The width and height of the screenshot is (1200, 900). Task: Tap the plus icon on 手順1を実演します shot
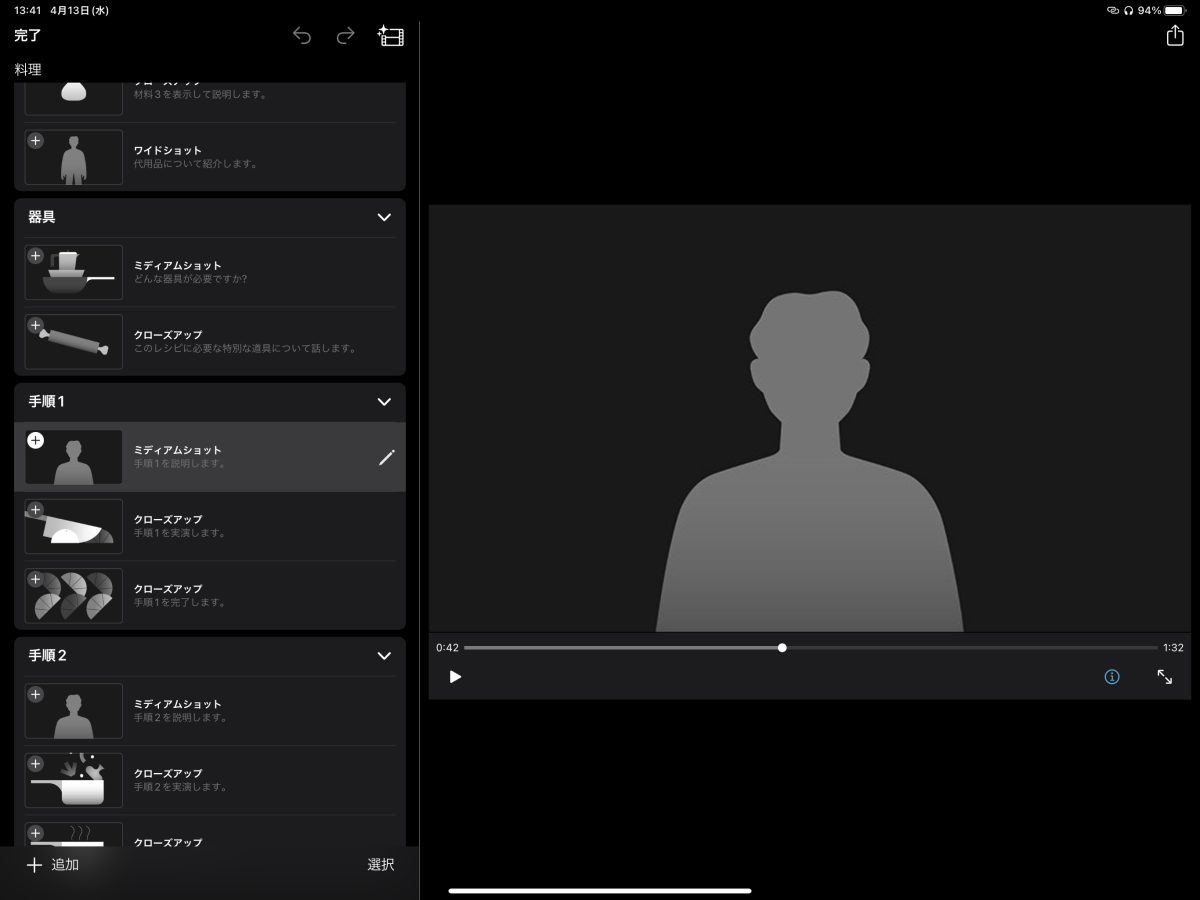36,510
